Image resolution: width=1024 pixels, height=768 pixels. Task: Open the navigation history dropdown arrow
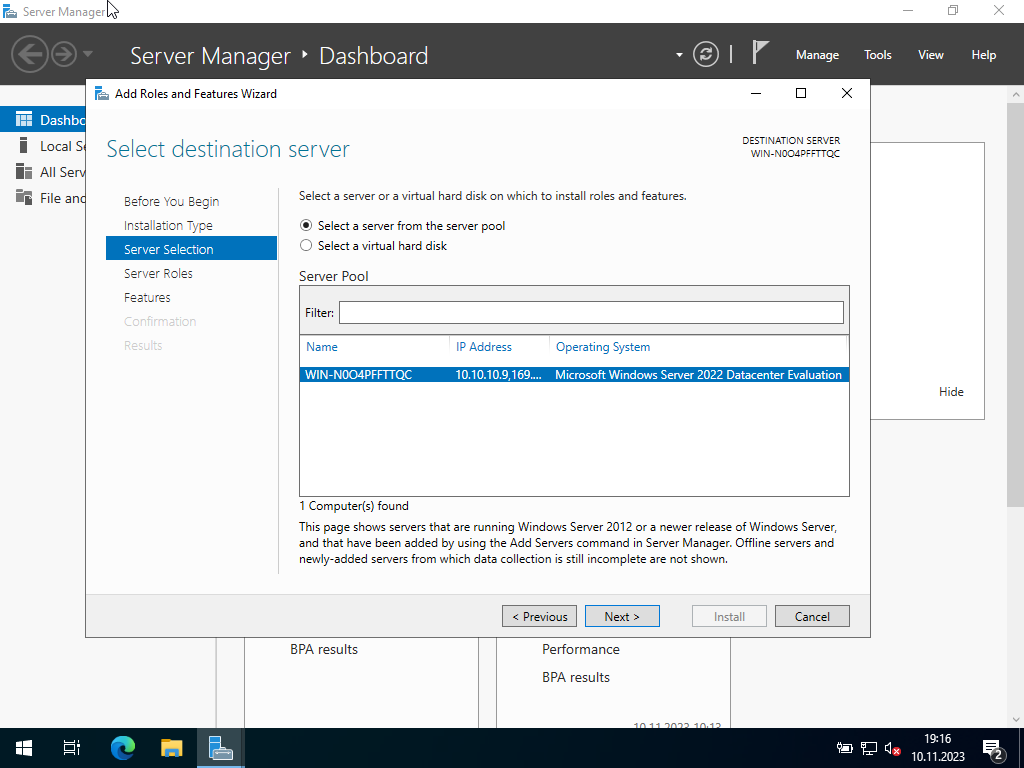(x=88, y=54)
